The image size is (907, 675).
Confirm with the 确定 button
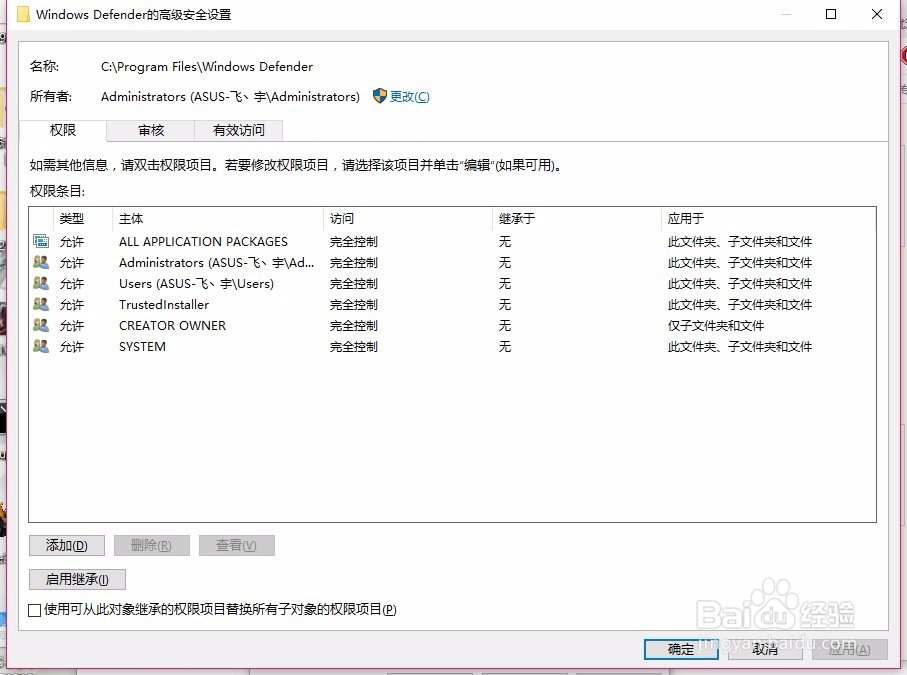point(681,649)
